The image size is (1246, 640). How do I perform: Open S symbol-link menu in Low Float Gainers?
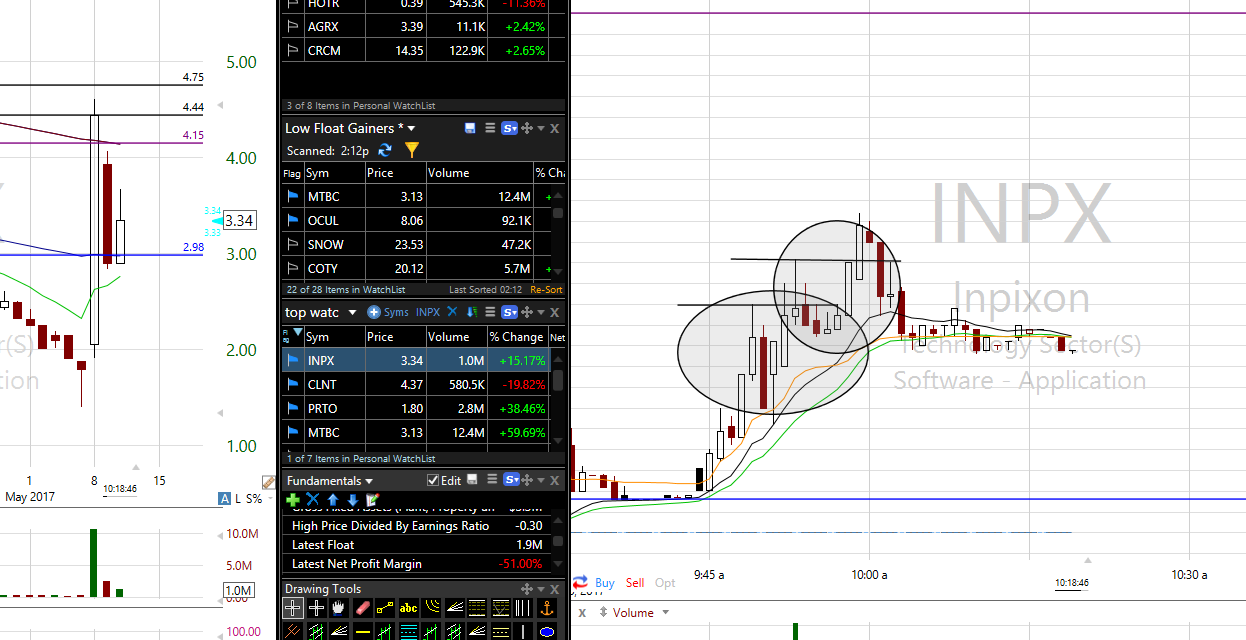tap(509, 128)
